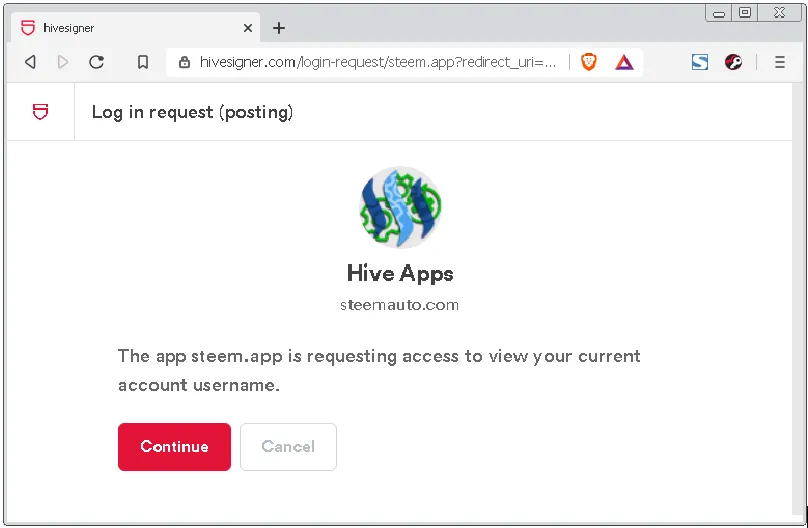
Task: Open a new tab with plus button
Action: tap(279, 28)
